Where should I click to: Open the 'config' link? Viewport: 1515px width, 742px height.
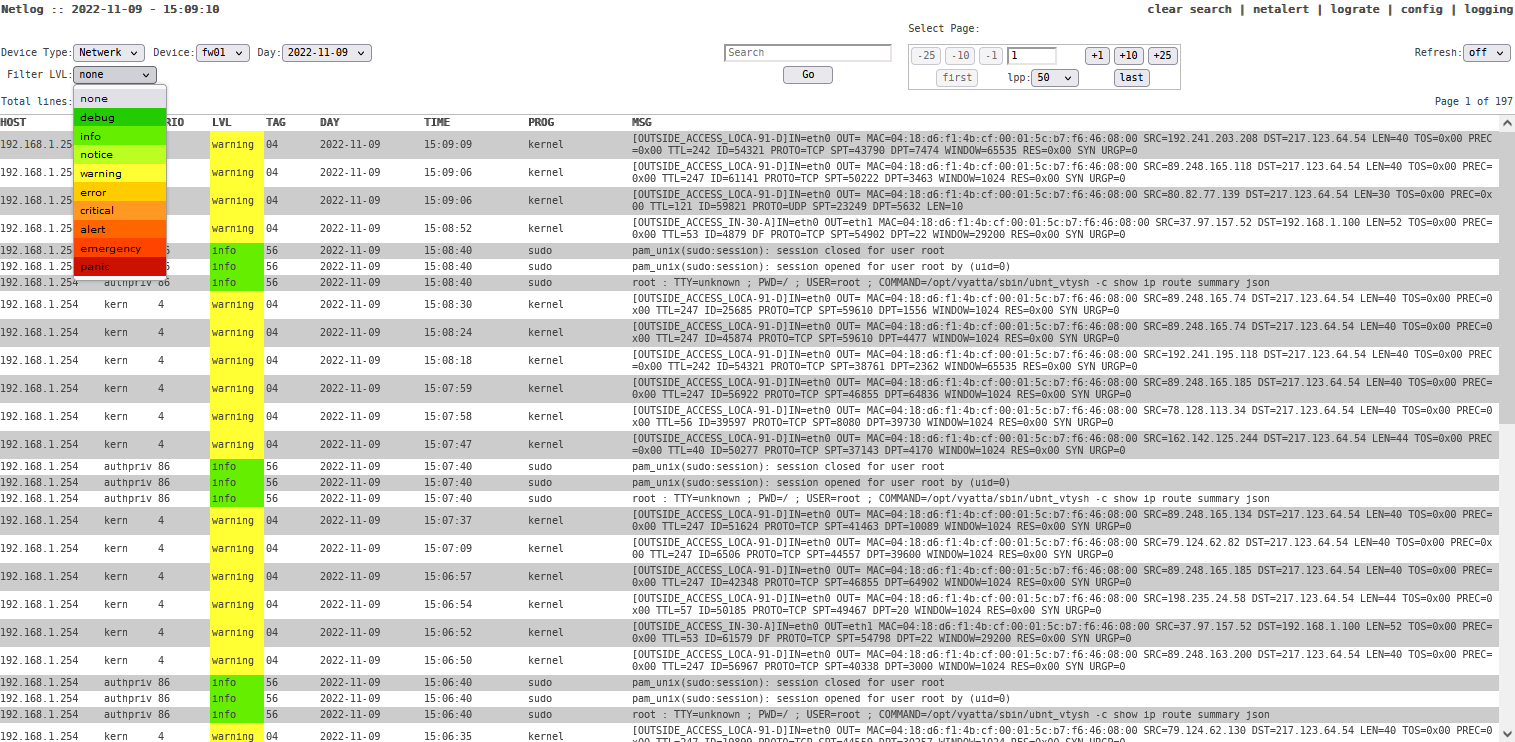pyautogui.click(x=1421, y=9)
